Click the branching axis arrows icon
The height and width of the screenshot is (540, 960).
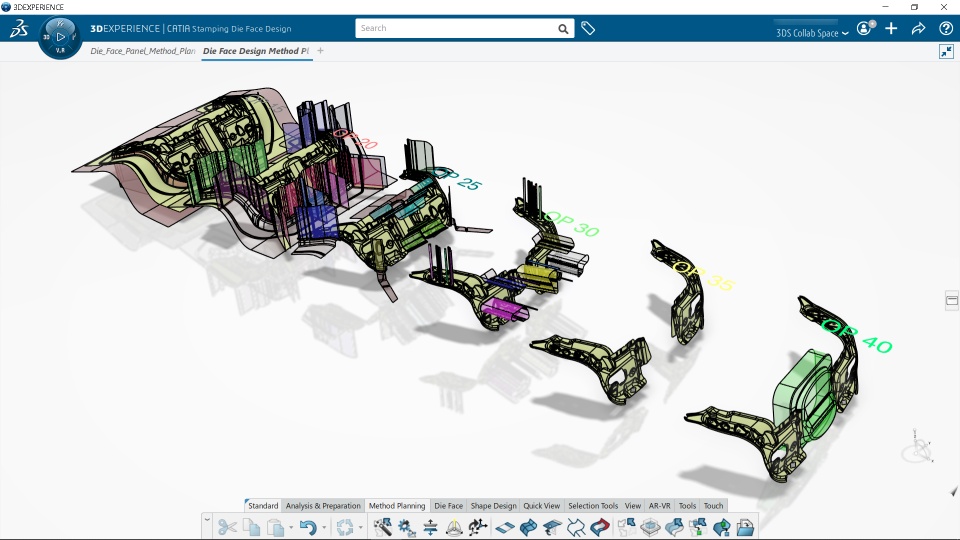coord(478,527)
